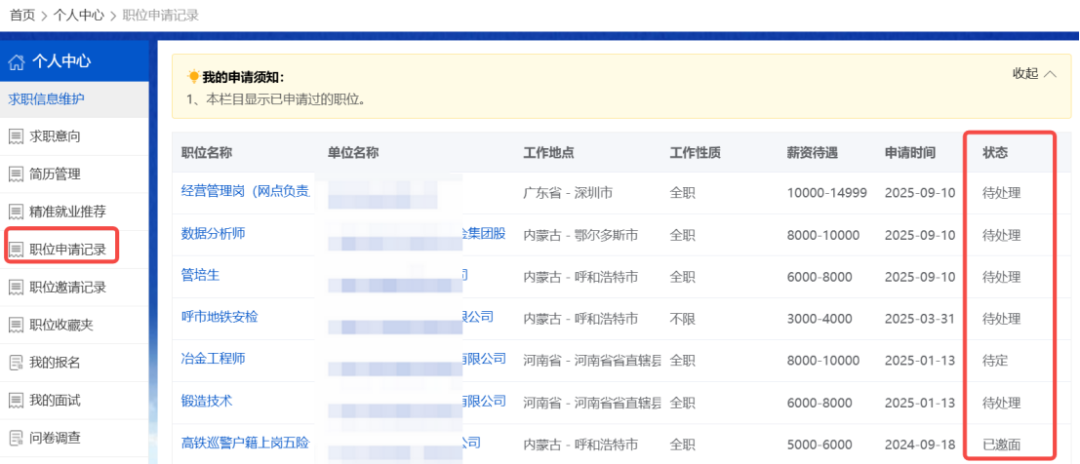Select 求职信息维护 section header
The image size is (1080, 464).
[x=47, y=99]
